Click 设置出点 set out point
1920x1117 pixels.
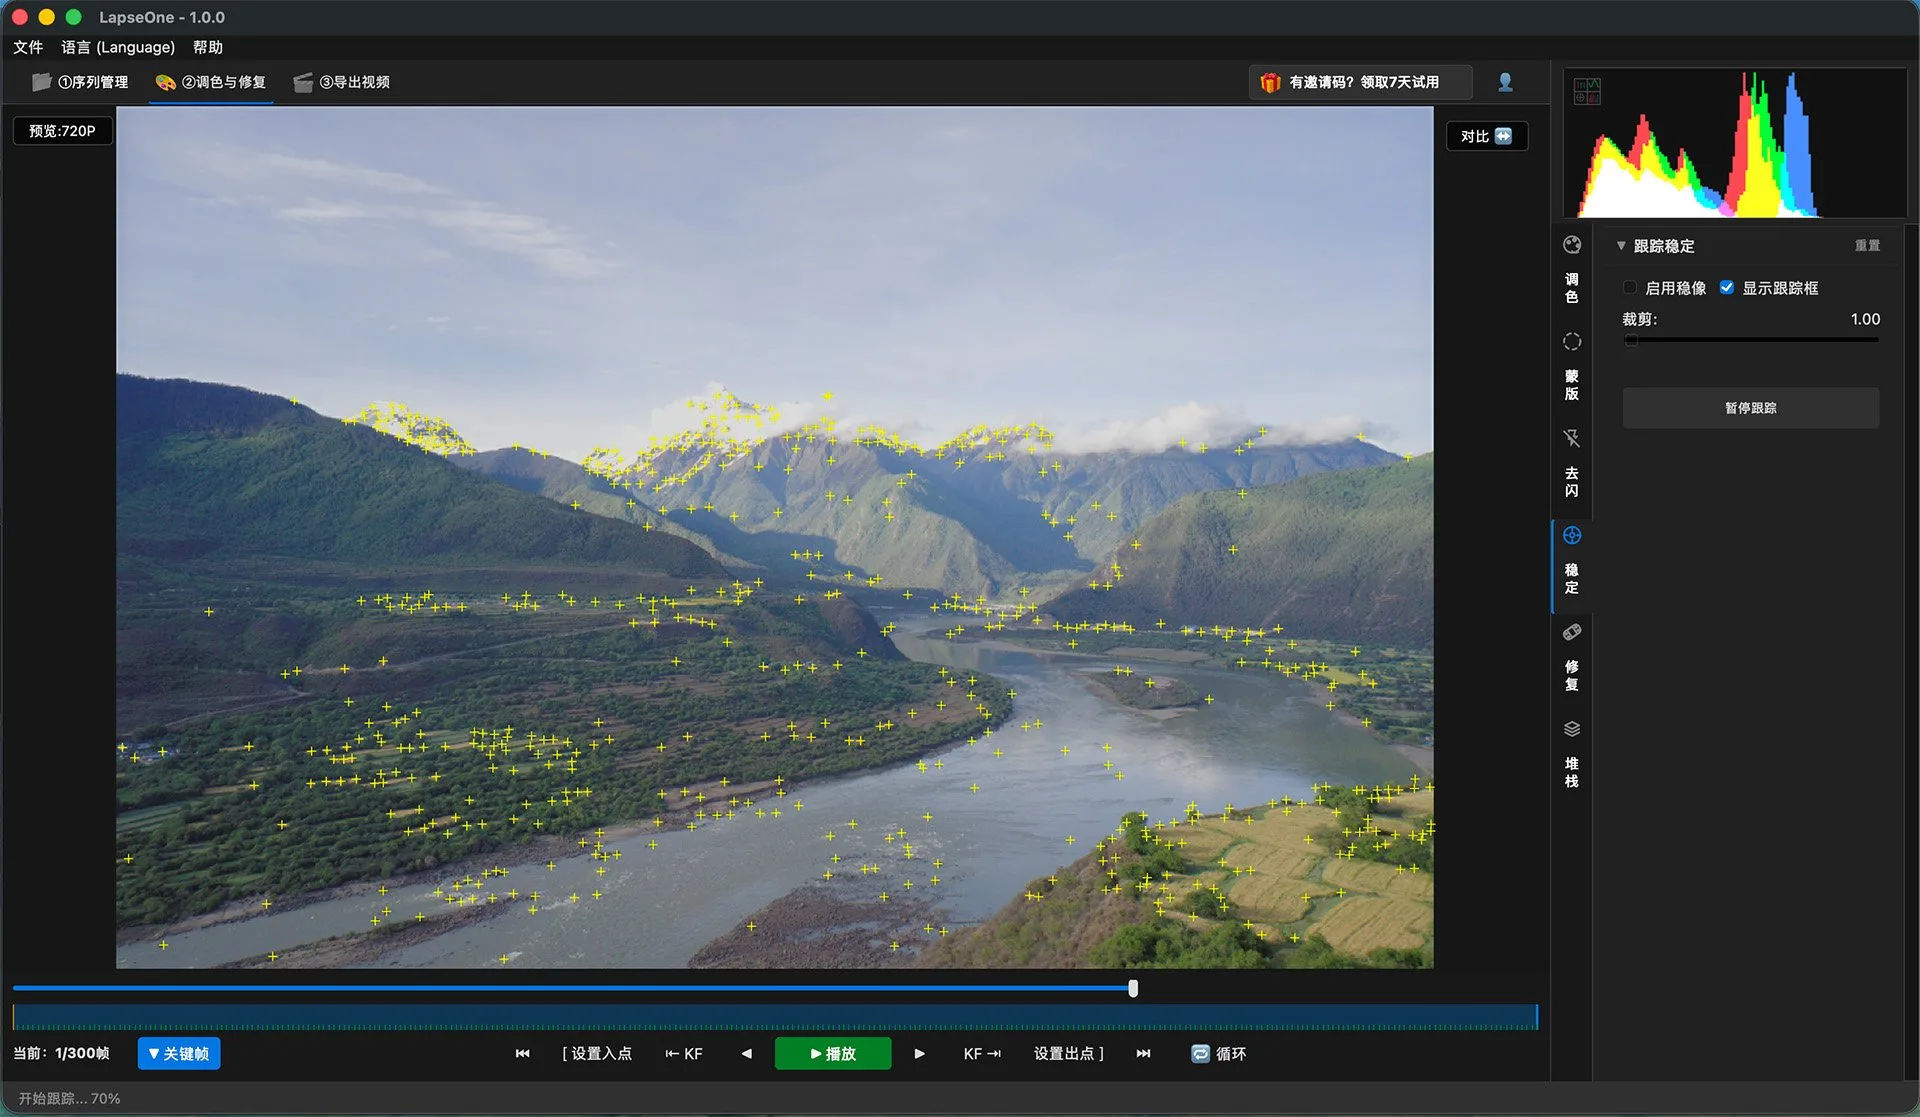(1069, 1053)
